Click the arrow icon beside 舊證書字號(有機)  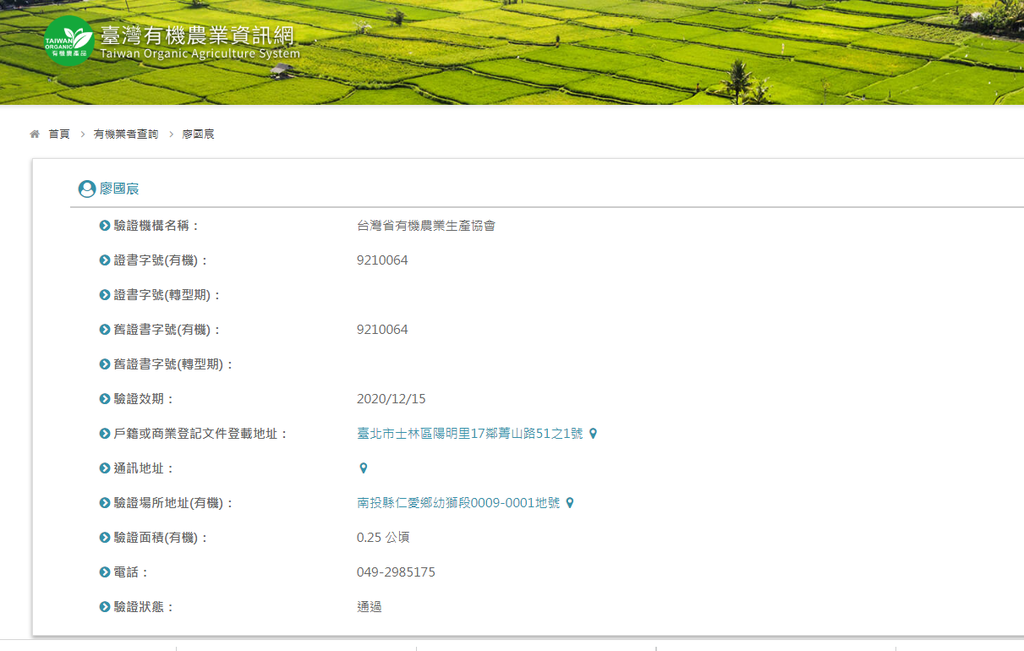[103, 329]
